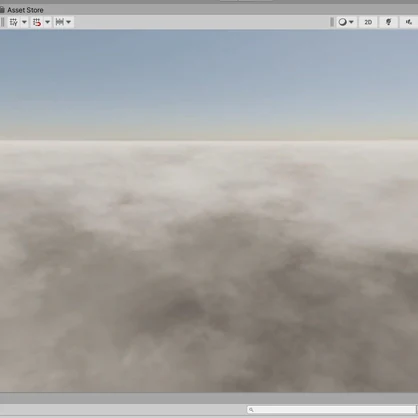Screen dimensions: 418x418
Task: Toggle scene lighting lightbulb icon
Action: [x=388, y=22]
